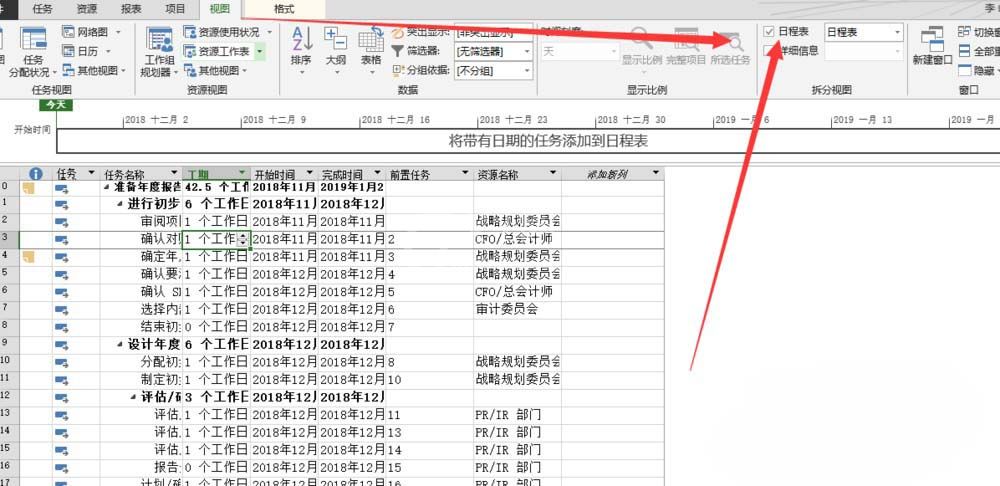
Task: Open the 任务分配状况 view button
Action: [x=33, y=52]
